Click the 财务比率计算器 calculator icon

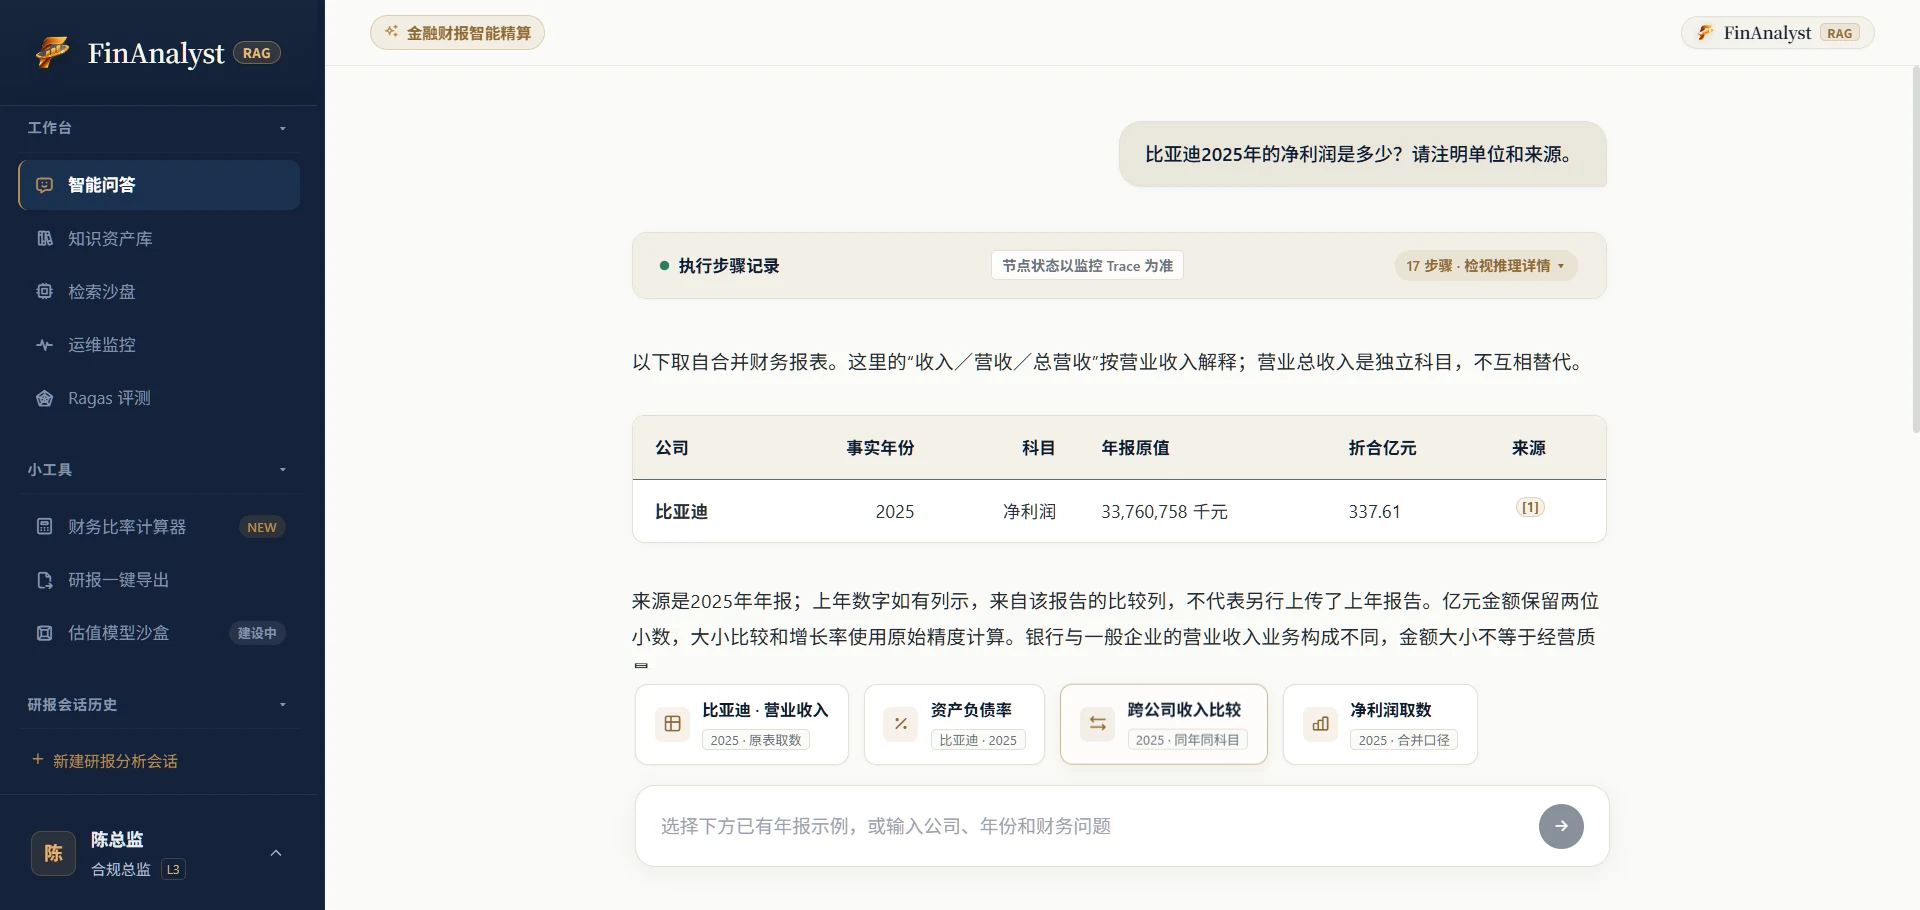point(44,526)
